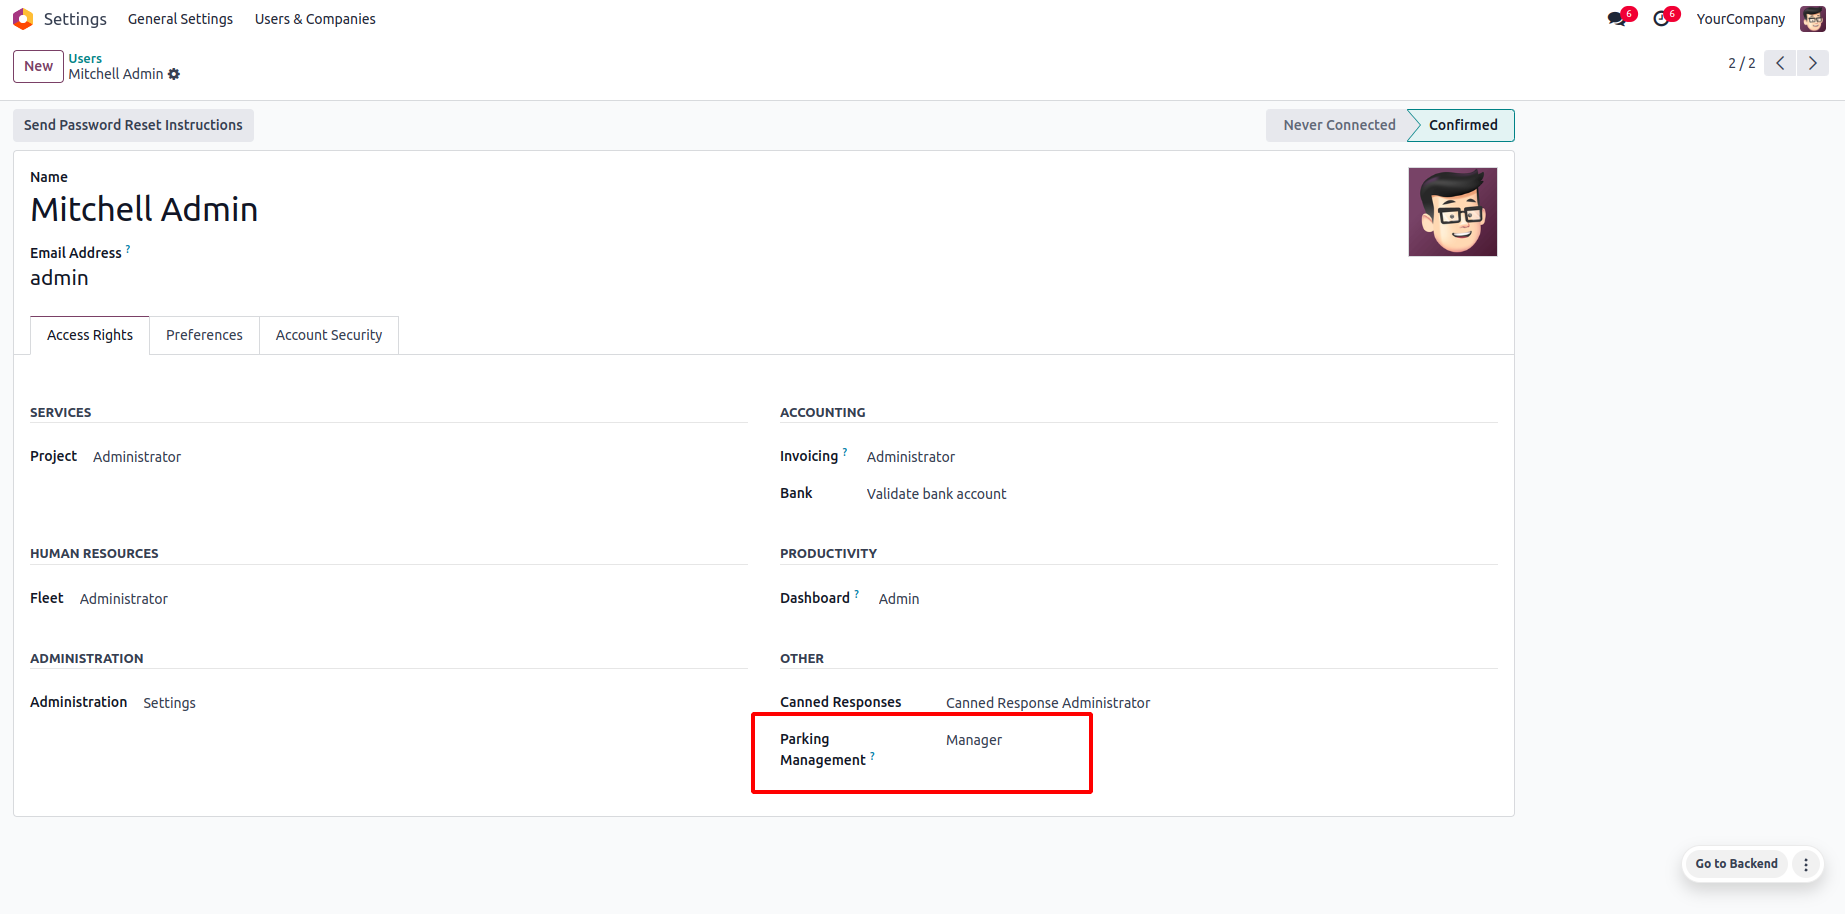Click the Mitchell Admin profile picture
1845x914 pixels.
click(1452, 212)
